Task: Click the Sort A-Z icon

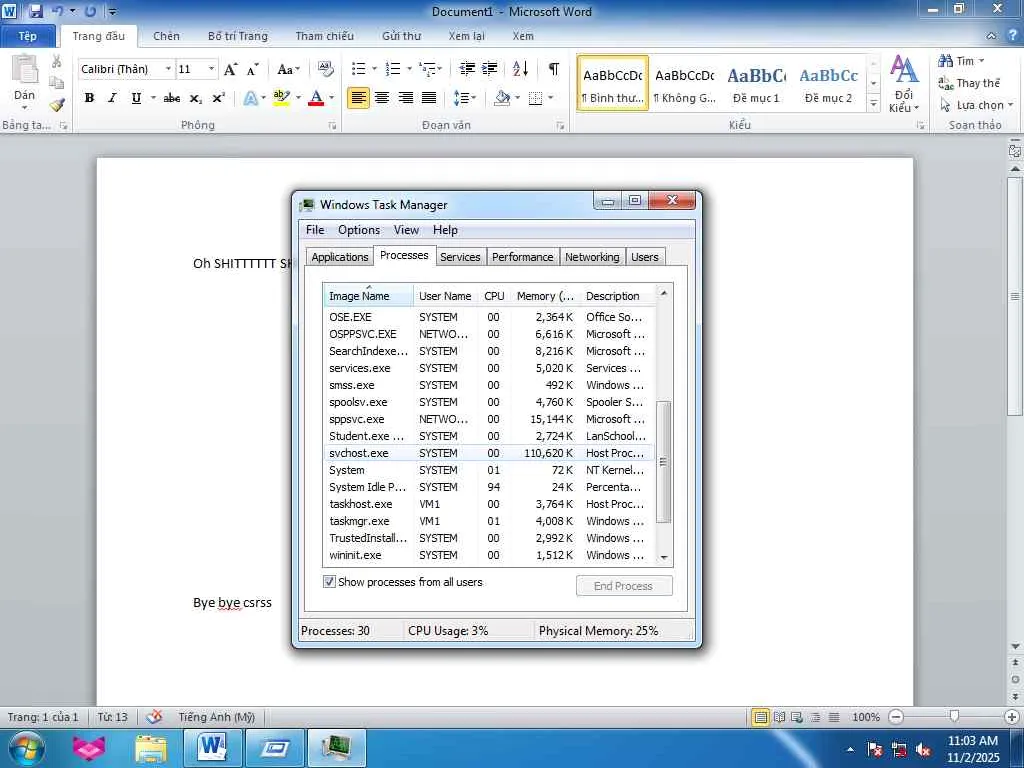Action: coord(520,69)
